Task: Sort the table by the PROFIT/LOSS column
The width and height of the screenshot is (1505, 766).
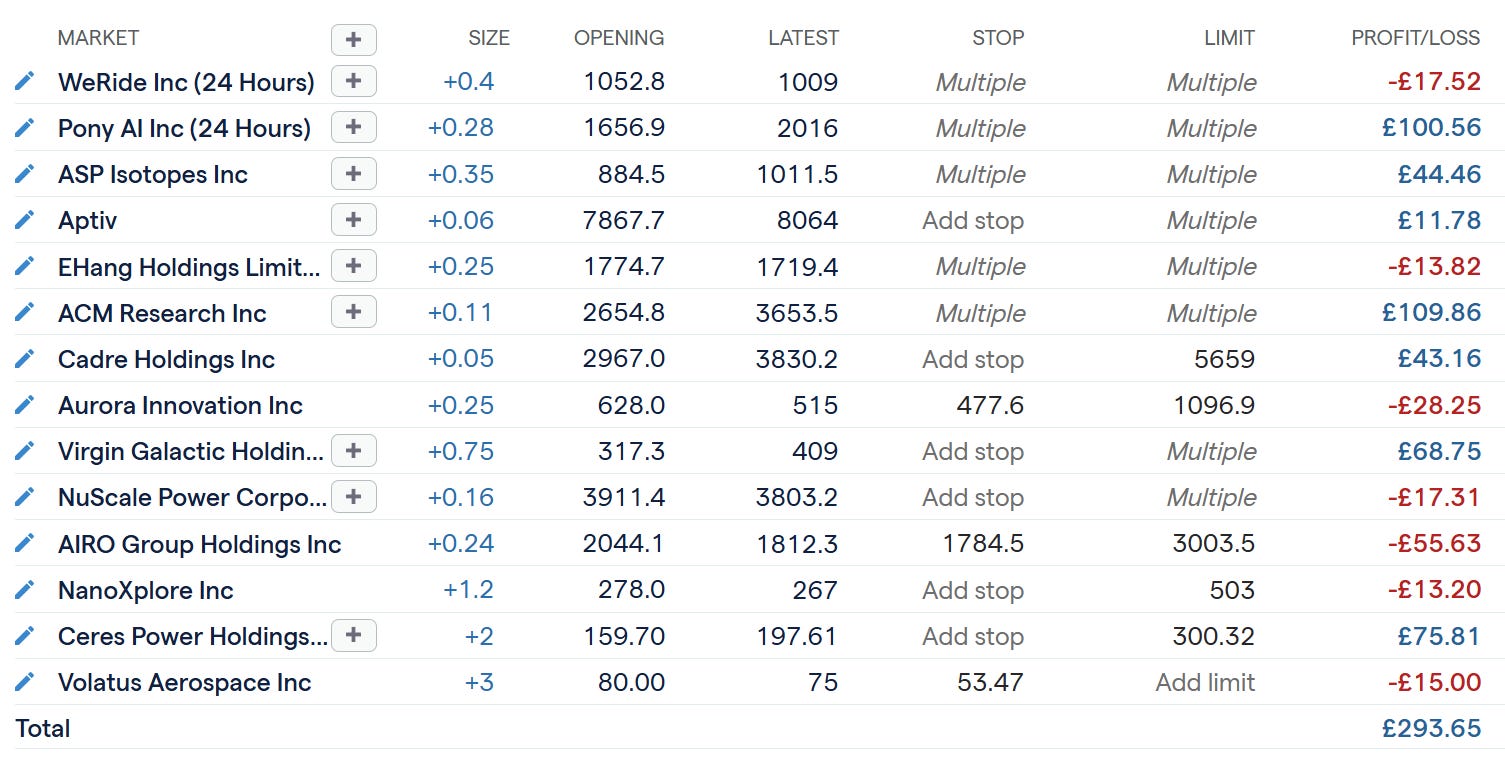Action: click(x=1414, y=38)
